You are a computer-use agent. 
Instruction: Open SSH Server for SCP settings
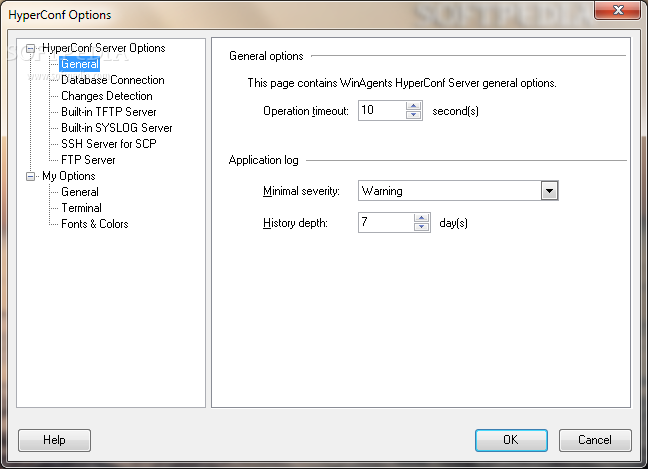click(x=109, y=144)
